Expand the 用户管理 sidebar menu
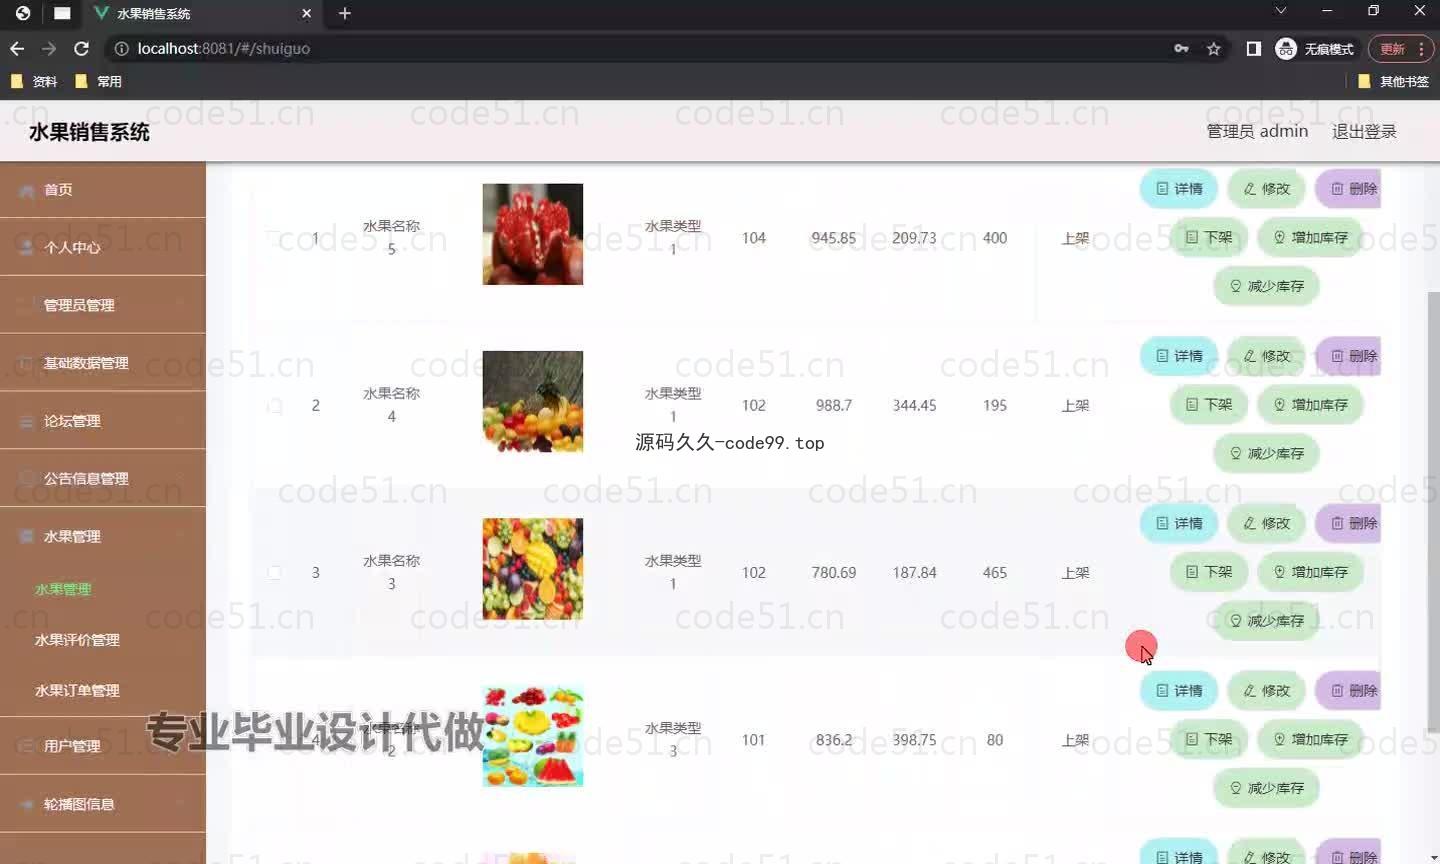1440x864 pixels. [103, 746]
